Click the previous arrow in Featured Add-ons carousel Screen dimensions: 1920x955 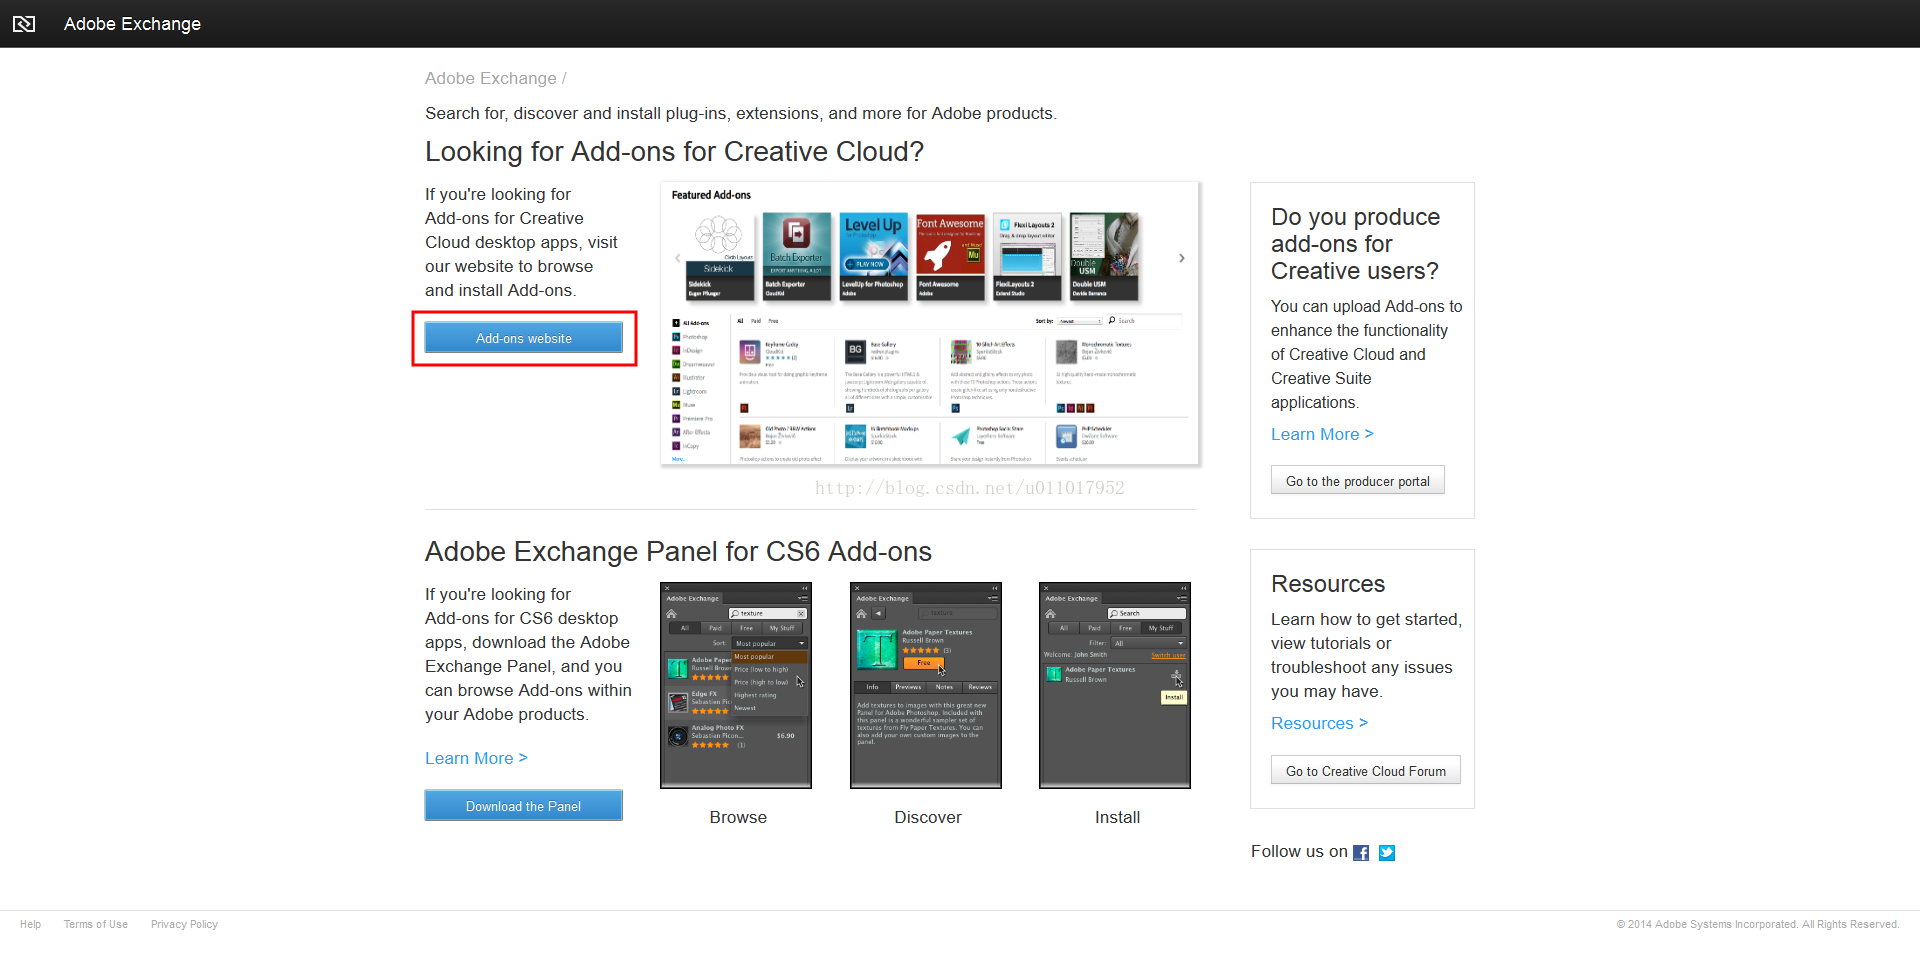(x=677, y=258)
